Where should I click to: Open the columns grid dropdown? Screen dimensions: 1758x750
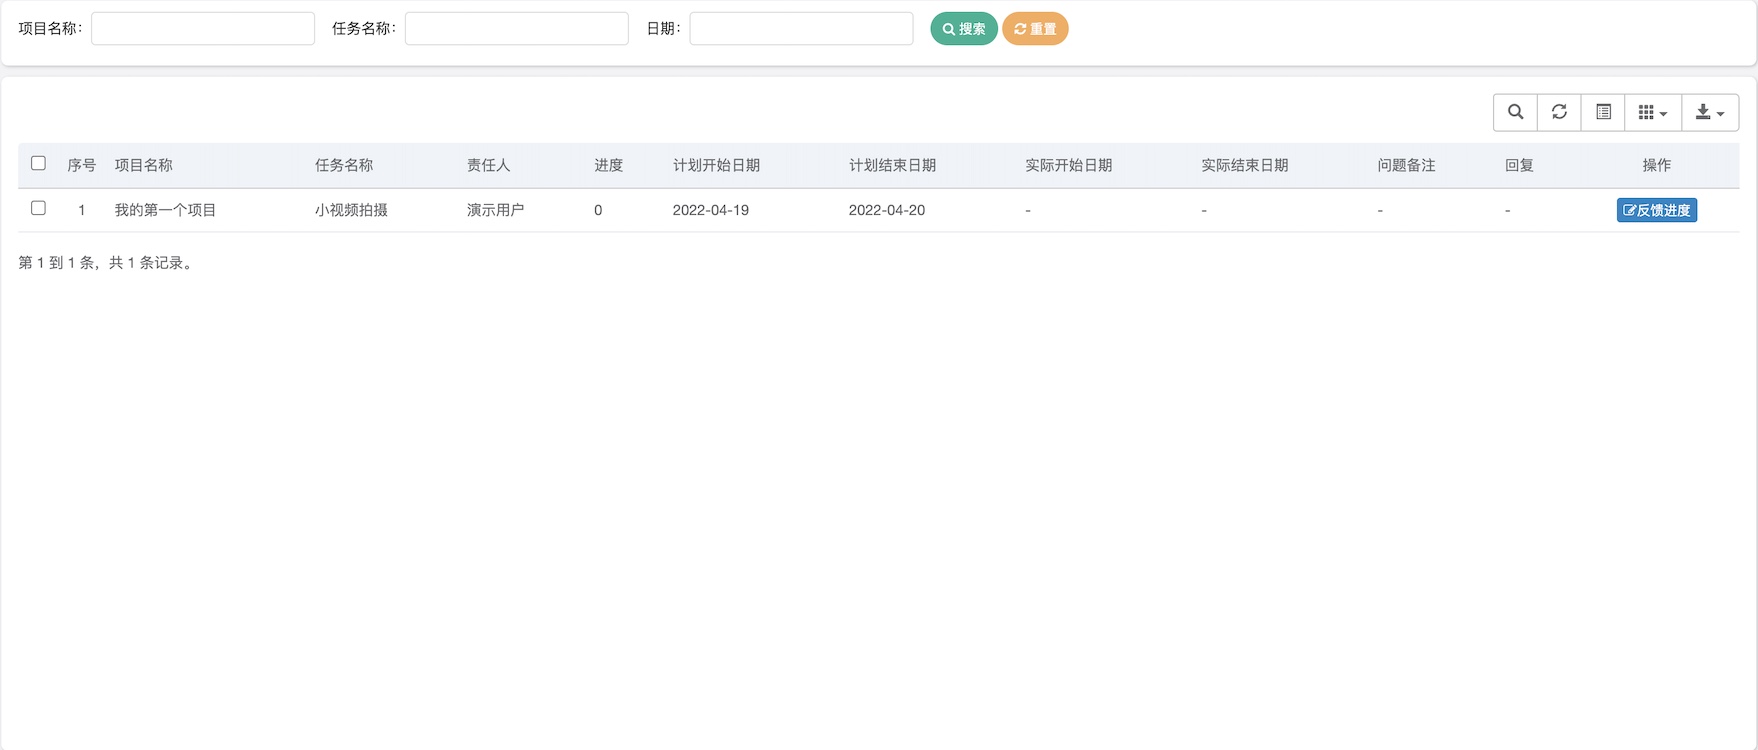pos(1653,112)
